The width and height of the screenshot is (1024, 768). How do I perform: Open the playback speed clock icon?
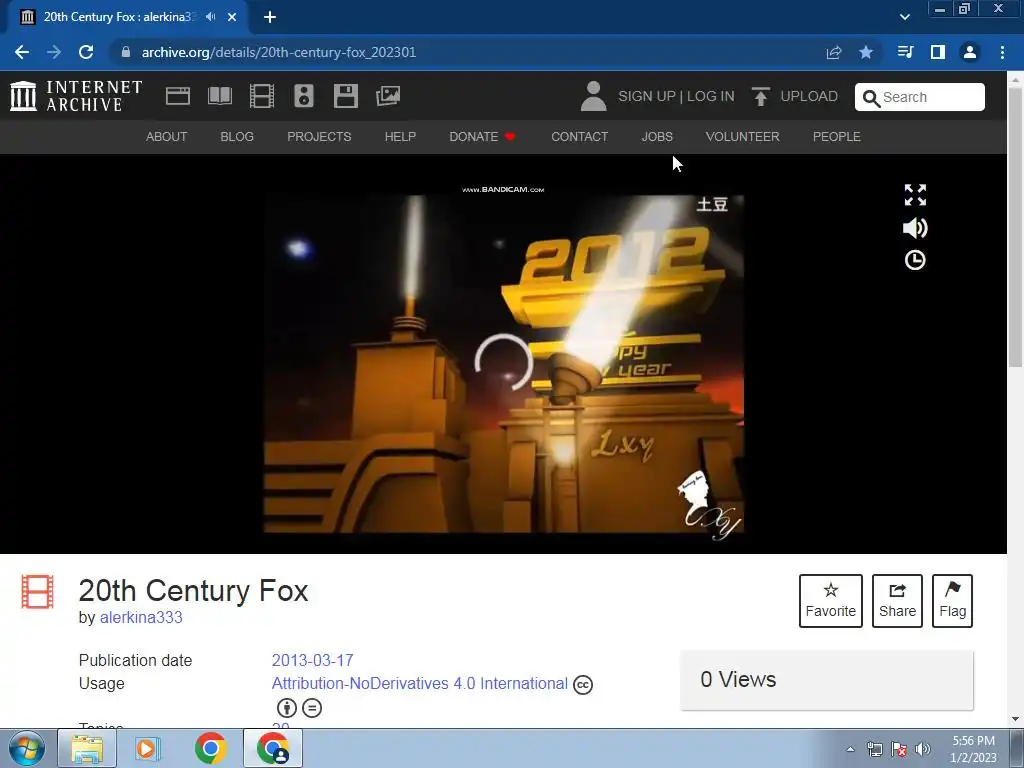point(915,260)
